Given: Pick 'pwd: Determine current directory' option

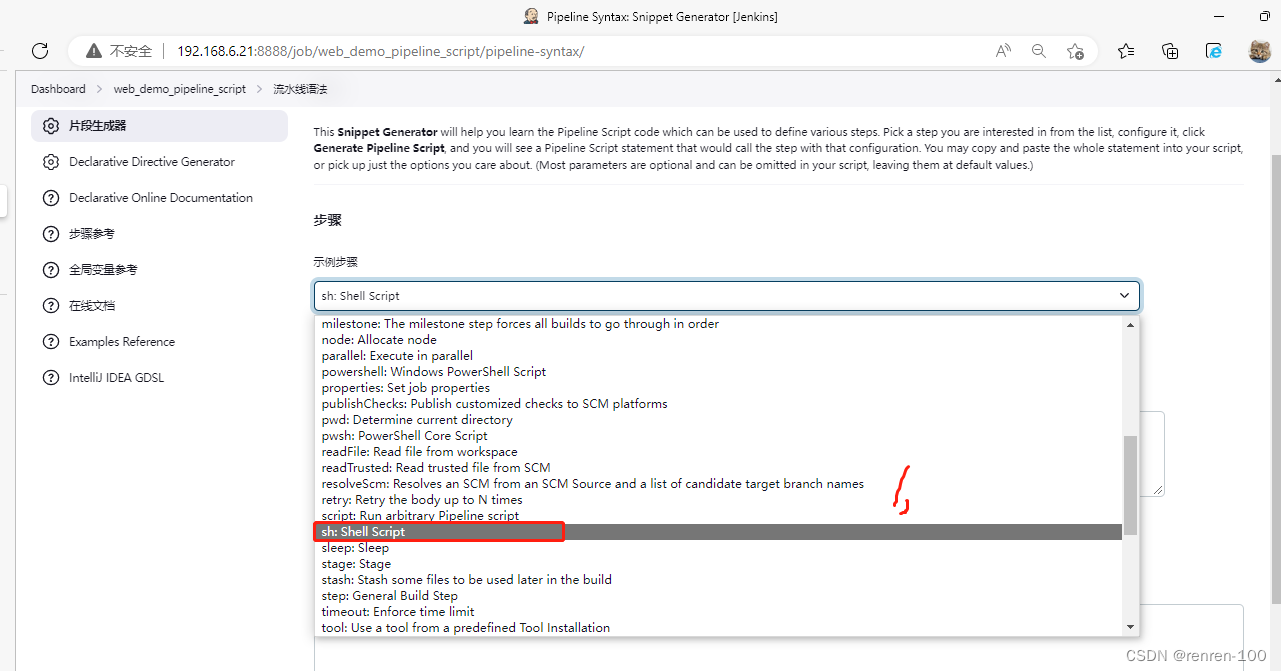Looking at the screenshot, I should 718,420.
